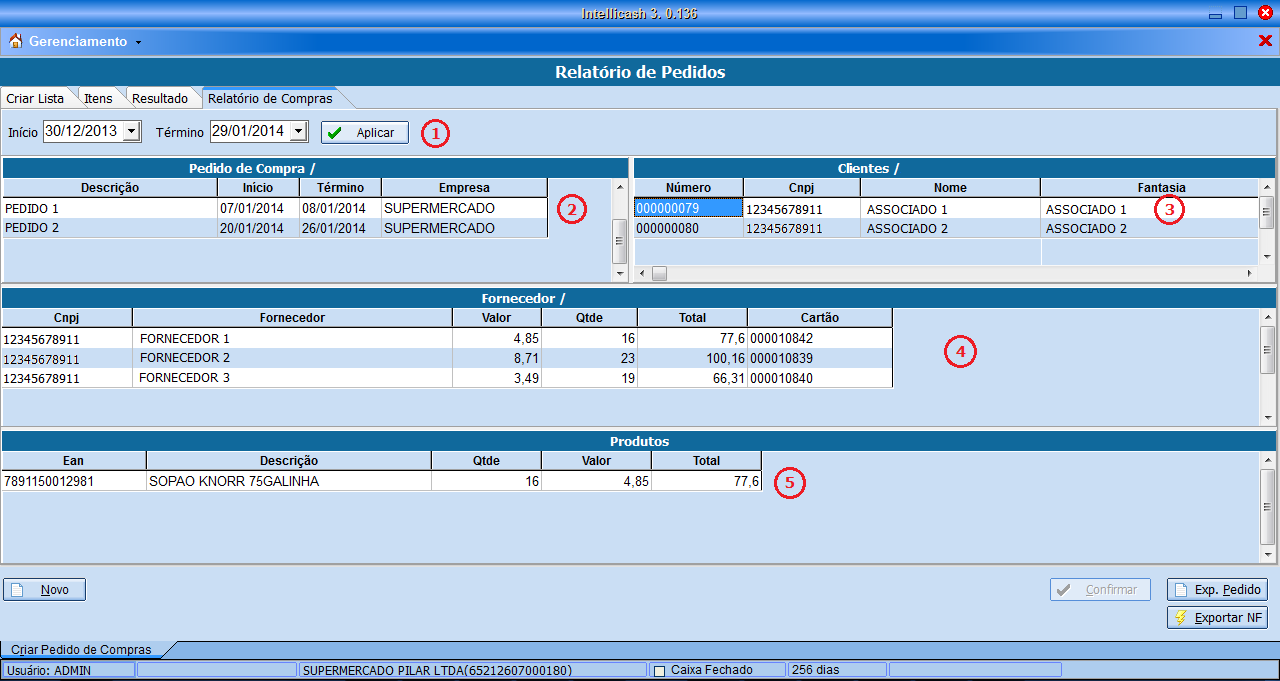Expand the Gerenciamento menu arrow
This screenshot has height=681, width=1280.
pos(138,42)
